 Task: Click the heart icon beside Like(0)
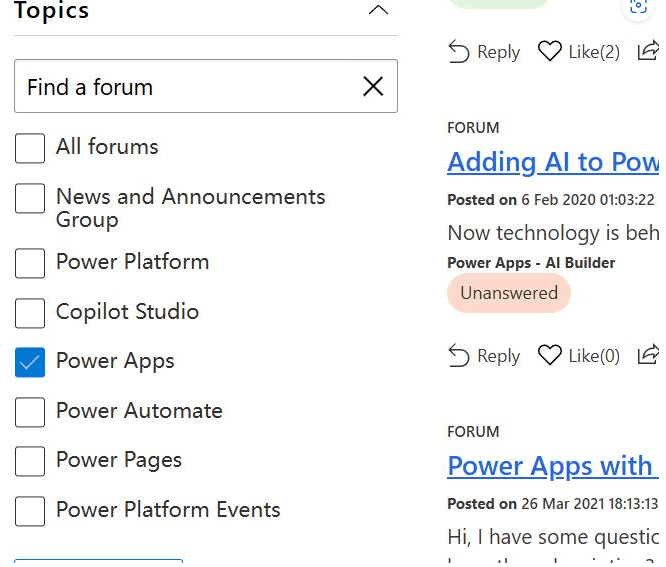tap(550, 355)
